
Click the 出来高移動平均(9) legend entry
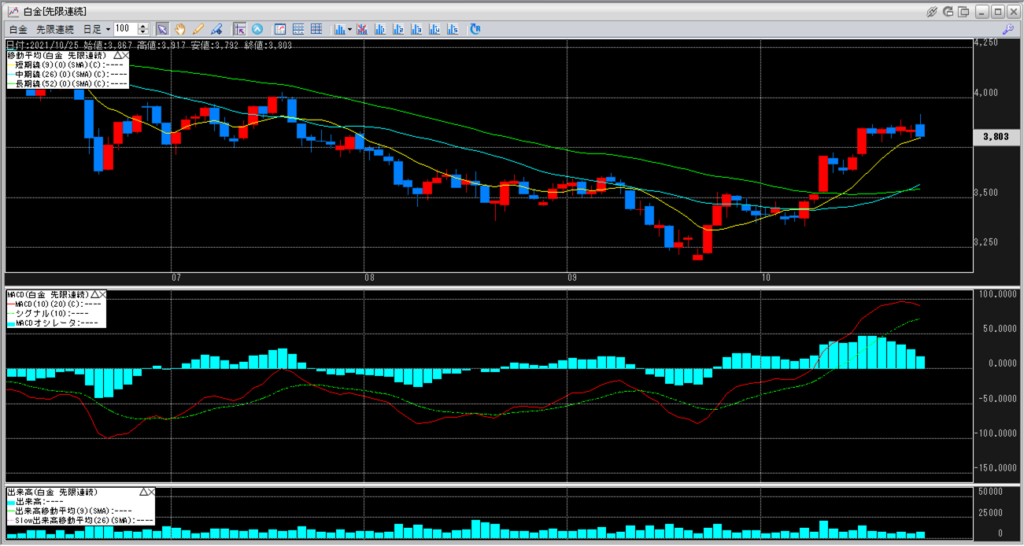click(70, 511)
